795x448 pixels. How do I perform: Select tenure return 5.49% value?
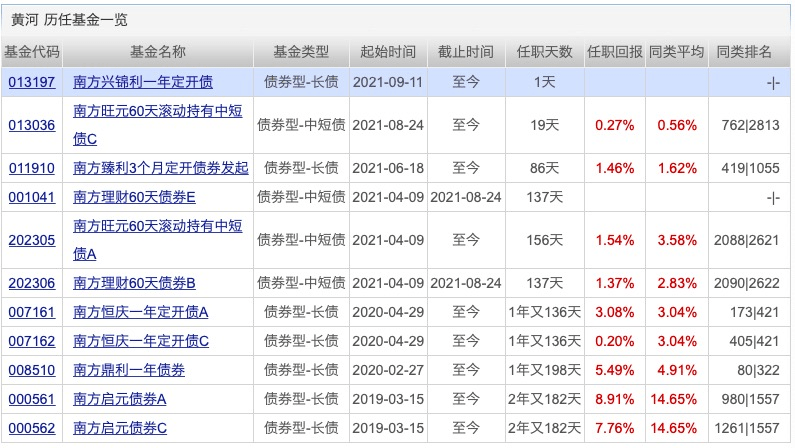[615, 370]
